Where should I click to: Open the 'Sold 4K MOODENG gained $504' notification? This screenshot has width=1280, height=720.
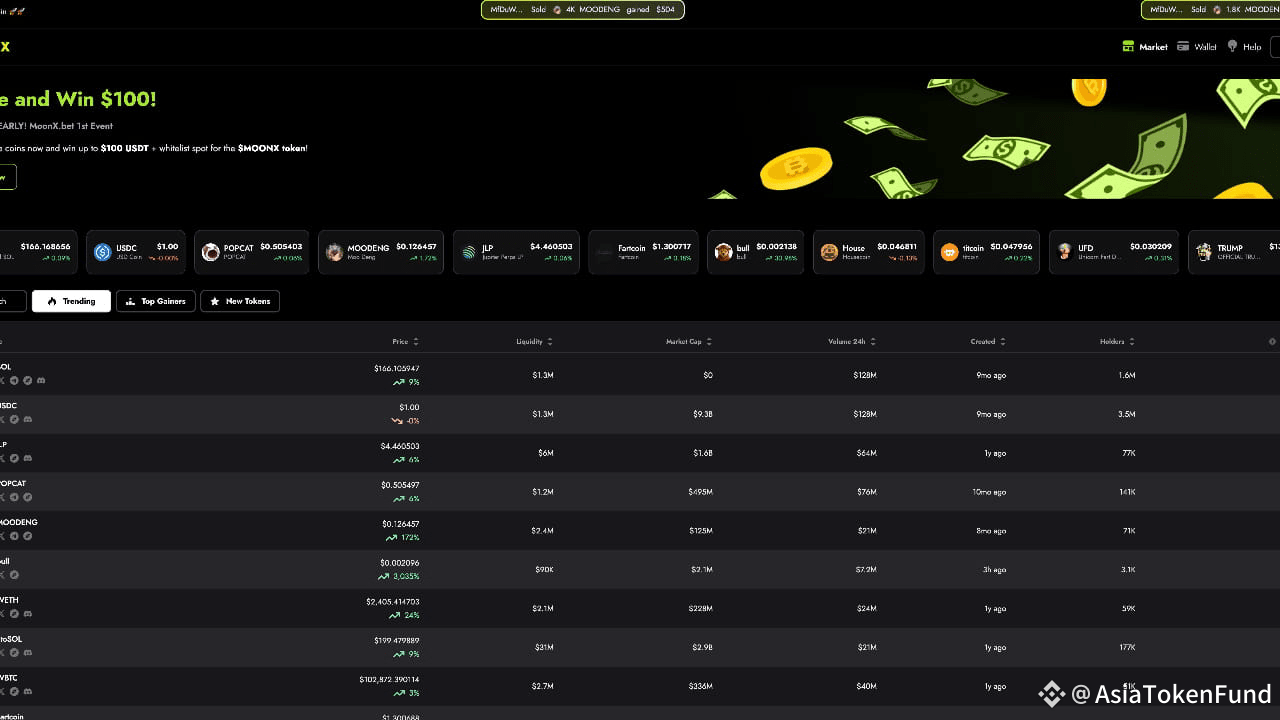click(583, 10)
